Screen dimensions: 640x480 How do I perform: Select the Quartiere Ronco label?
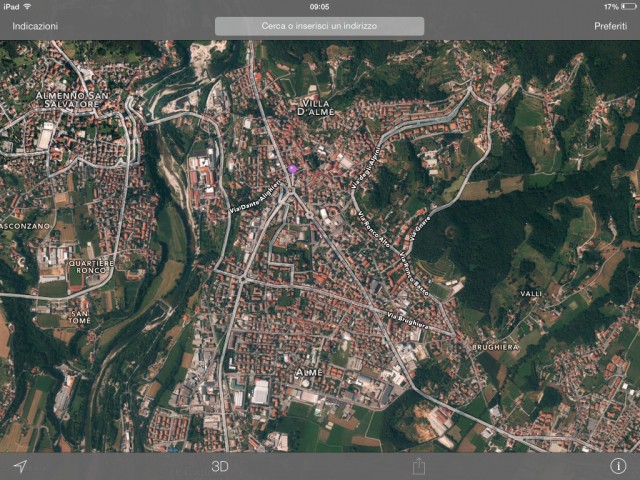pyautogui.click(x=90, y=267)
